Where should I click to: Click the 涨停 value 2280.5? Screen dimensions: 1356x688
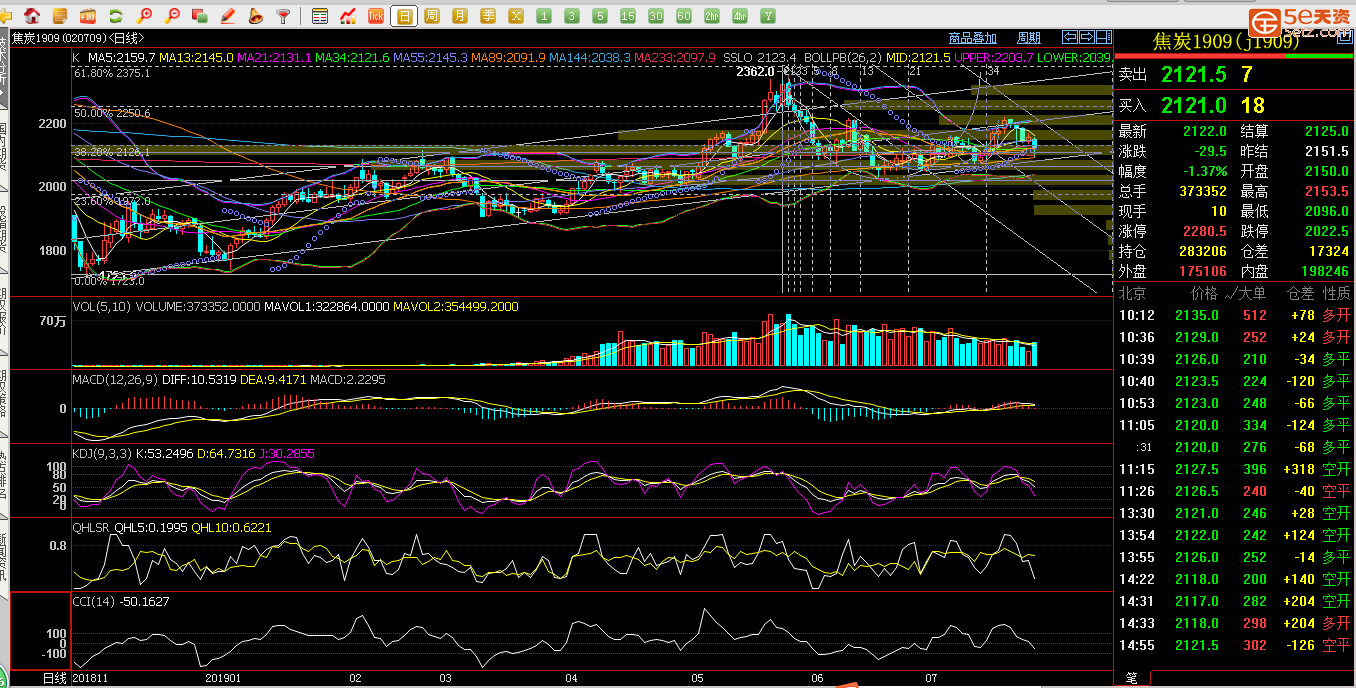[1206, 231]
